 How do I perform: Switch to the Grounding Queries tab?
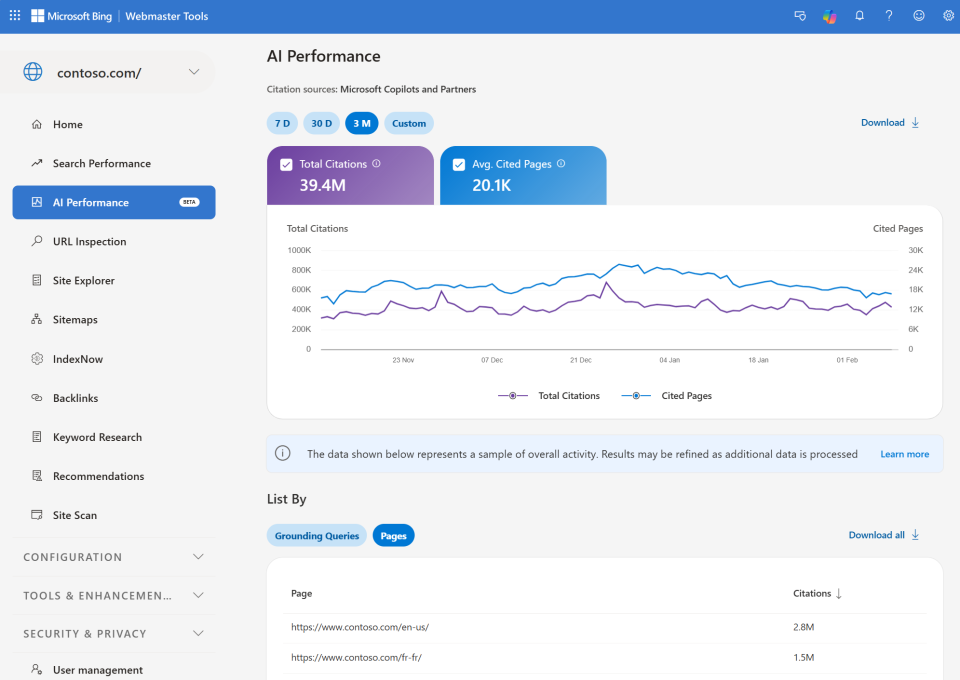point(316,536)
